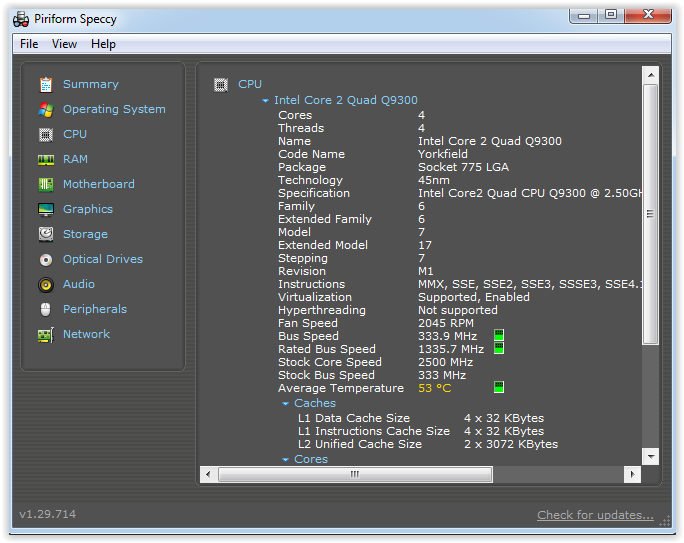Open Network section

click(x=86, y=334)
